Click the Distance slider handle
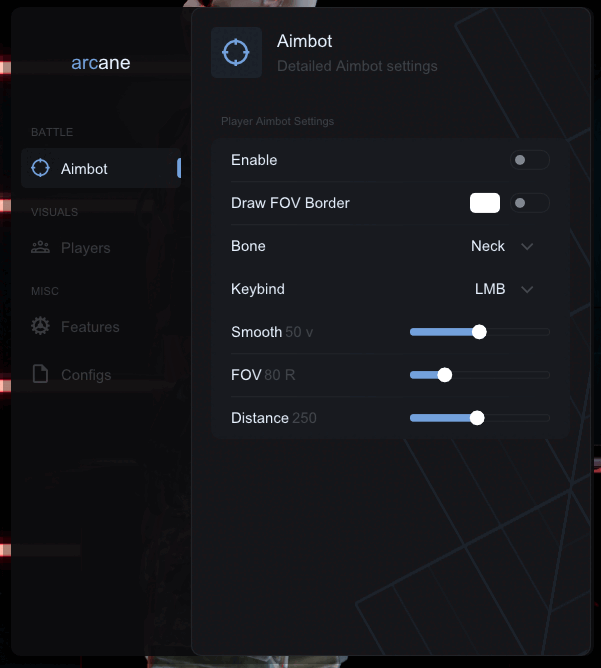The height and width of the screenshot is (668, 601). pos(477,418)
